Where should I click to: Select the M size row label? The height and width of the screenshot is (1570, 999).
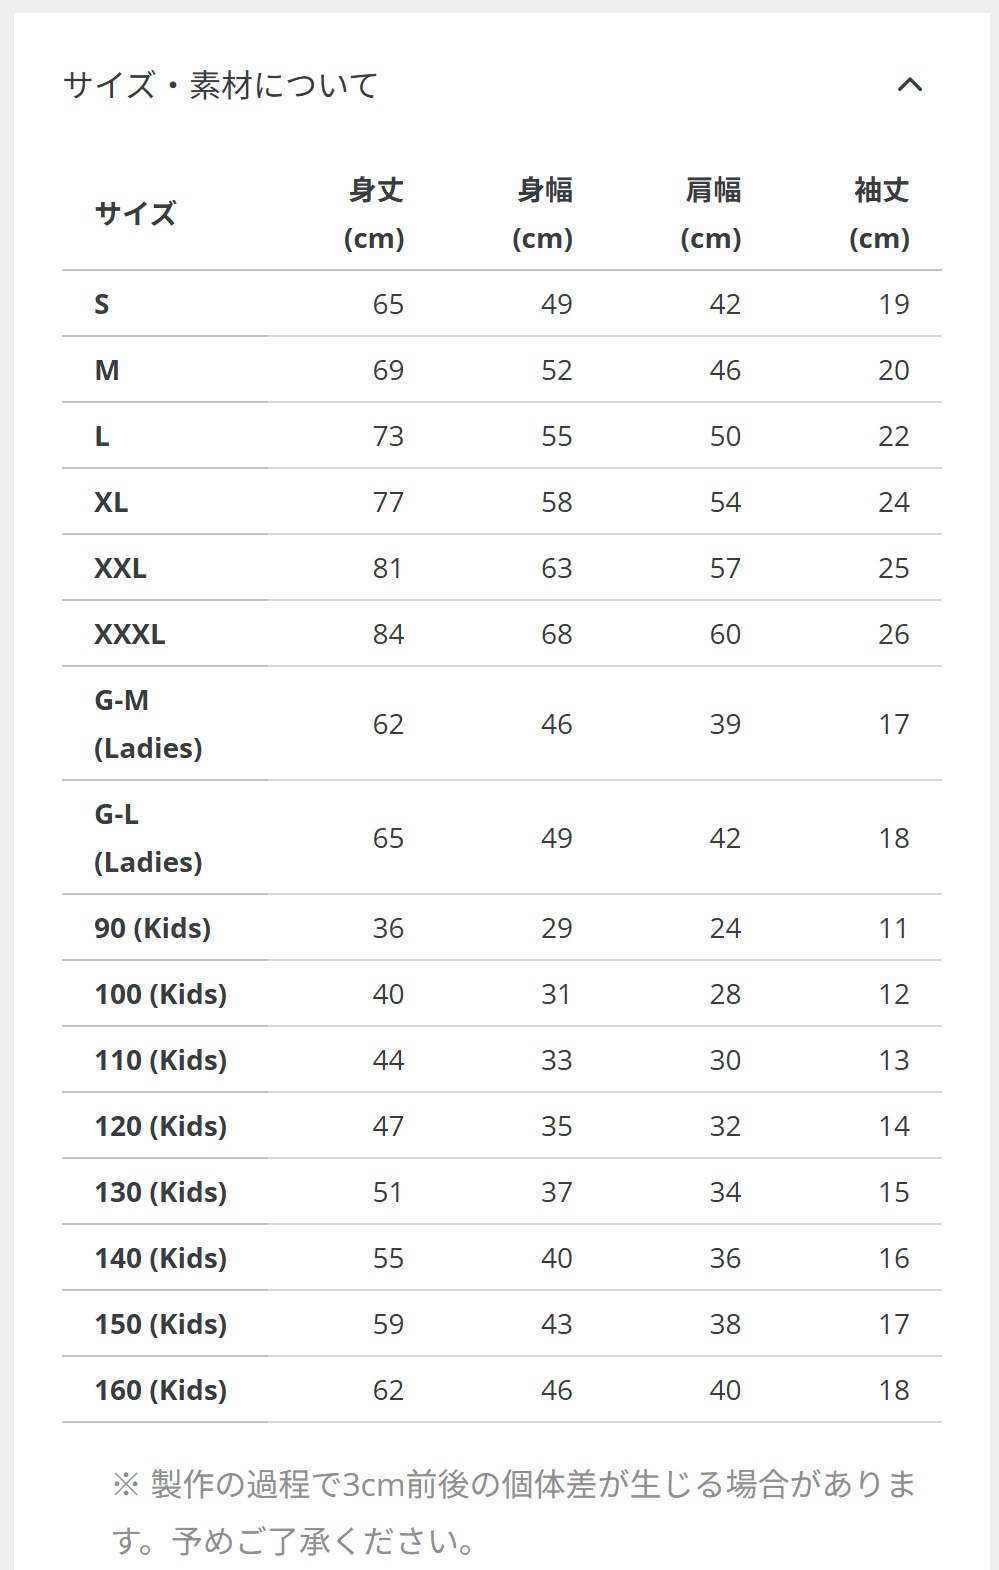[x=107, y=370]
